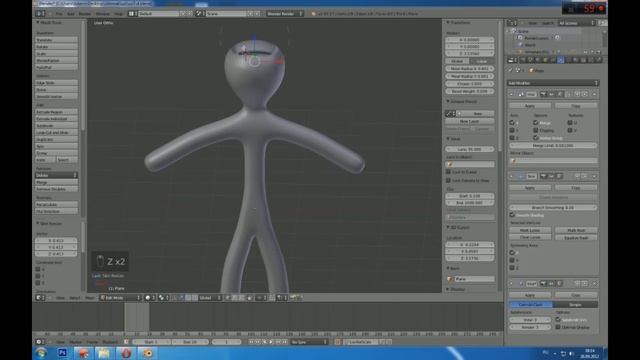The image size is (640, 360).
Task: Open the Select menu in the 3D view header
Action: (74, 298)
